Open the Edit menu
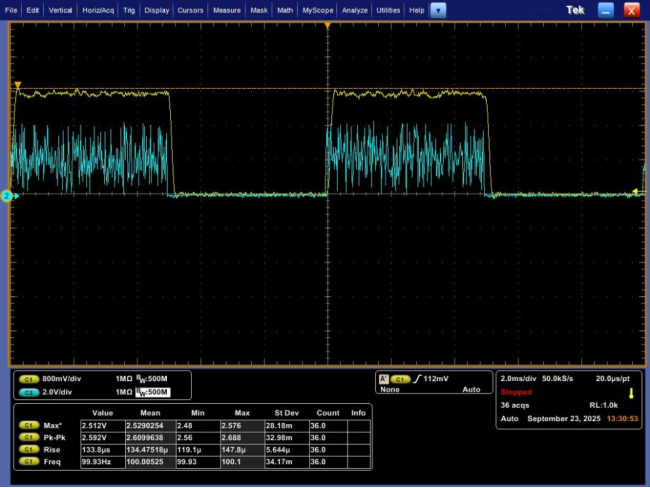Image resolution: width=650 pixels, height=488 pixels. (32, 10)
